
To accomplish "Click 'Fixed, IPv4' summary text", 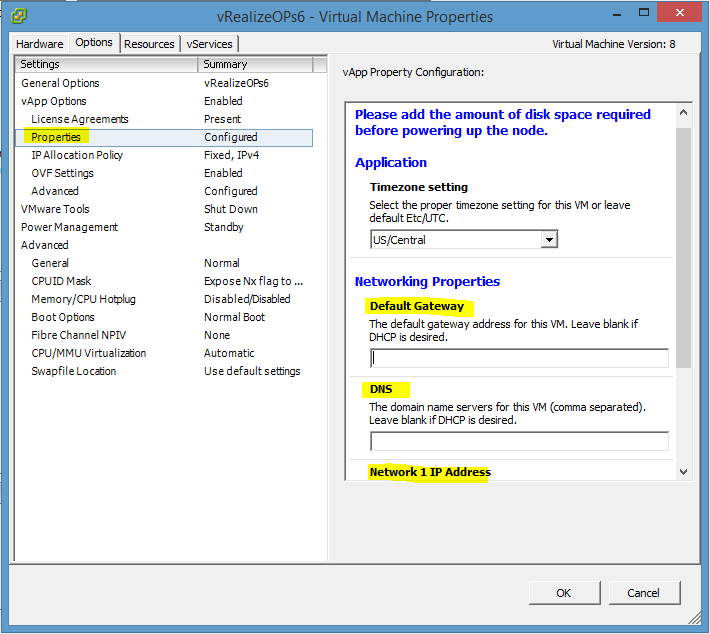I will [x=231, y=155].
